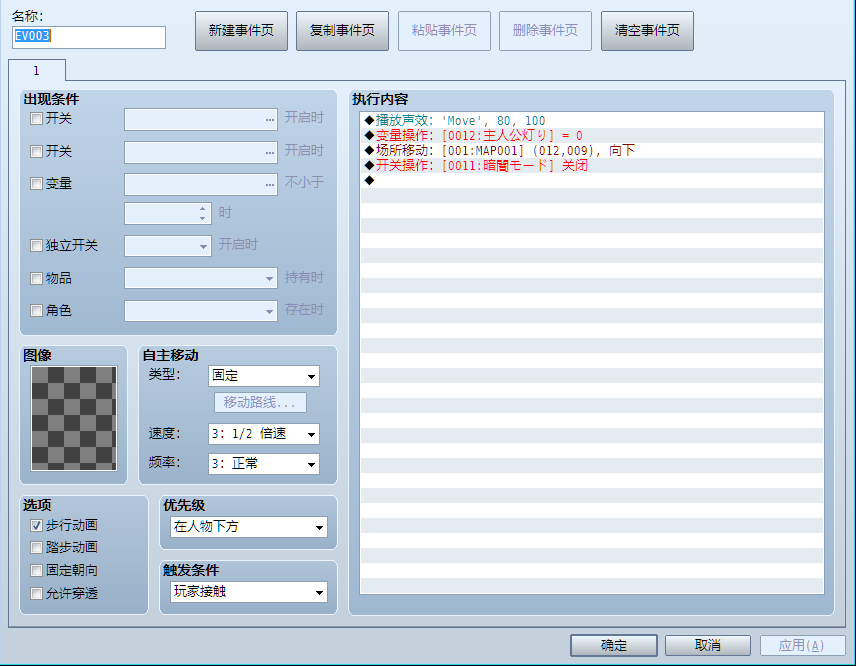Click the 粘贴事件页 button

pyautogui.click(x=444, y=31)
